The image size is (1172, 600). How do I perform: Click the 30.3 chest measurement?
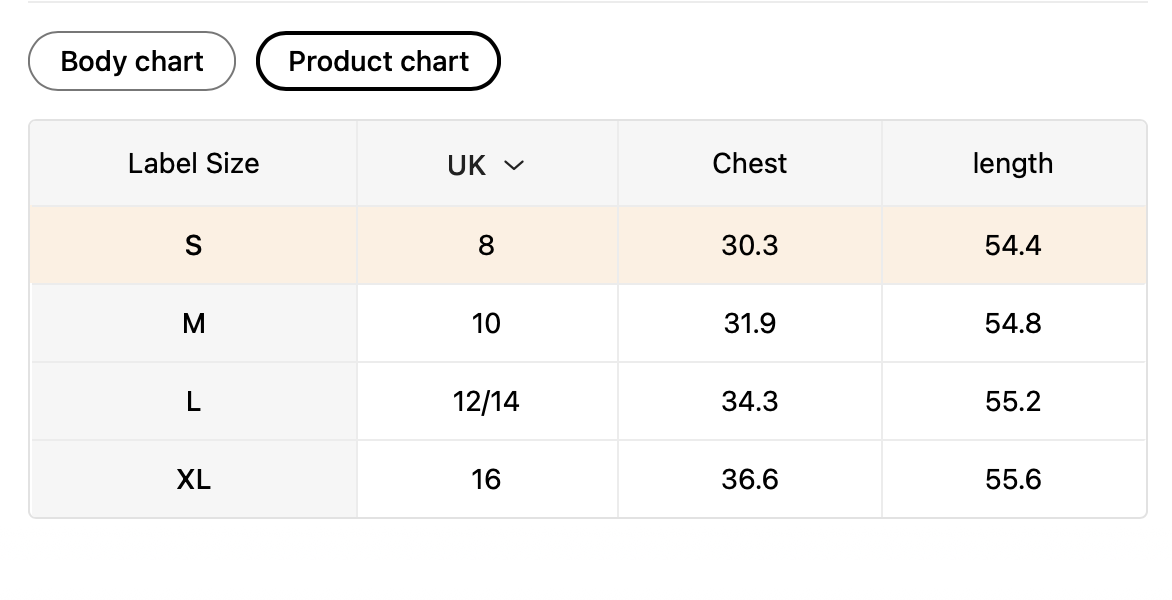pyautogui.click(x=750, y=246)
